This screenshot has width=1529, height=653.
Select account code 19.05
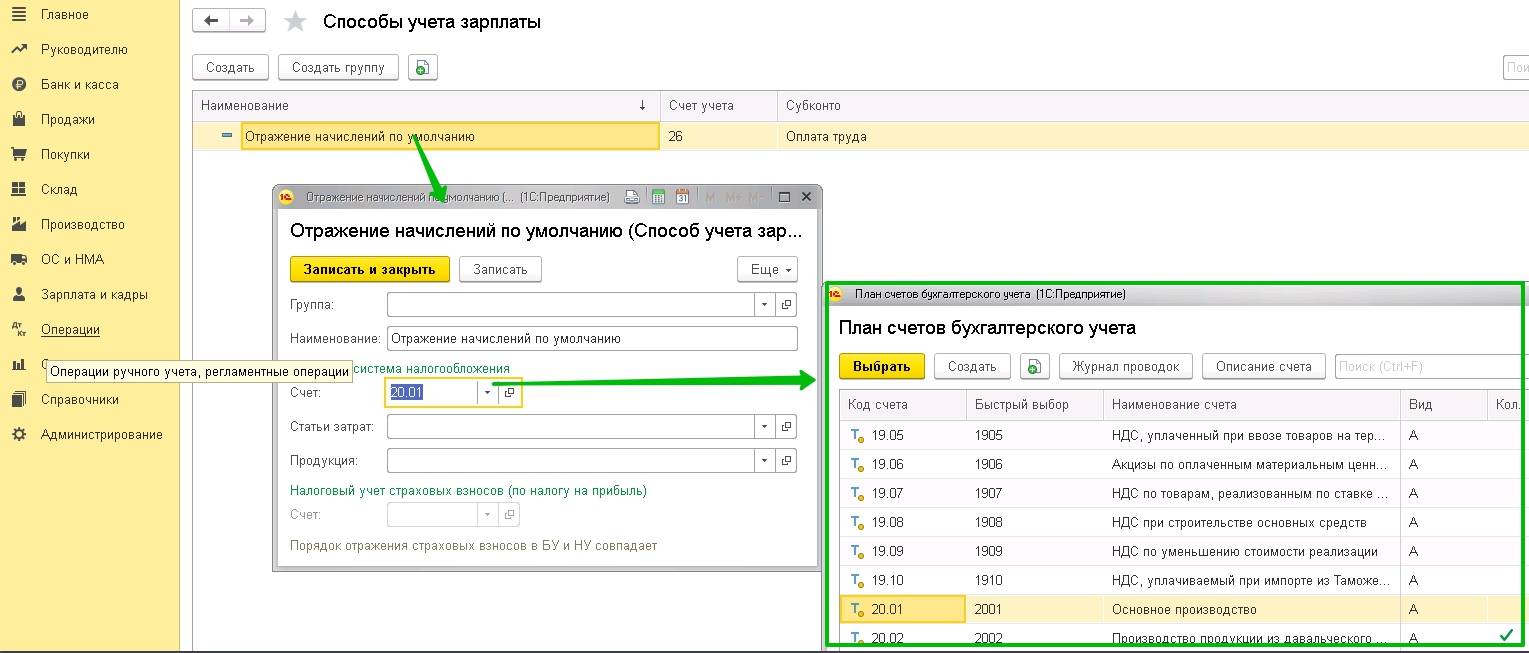(x=887, y=435)
